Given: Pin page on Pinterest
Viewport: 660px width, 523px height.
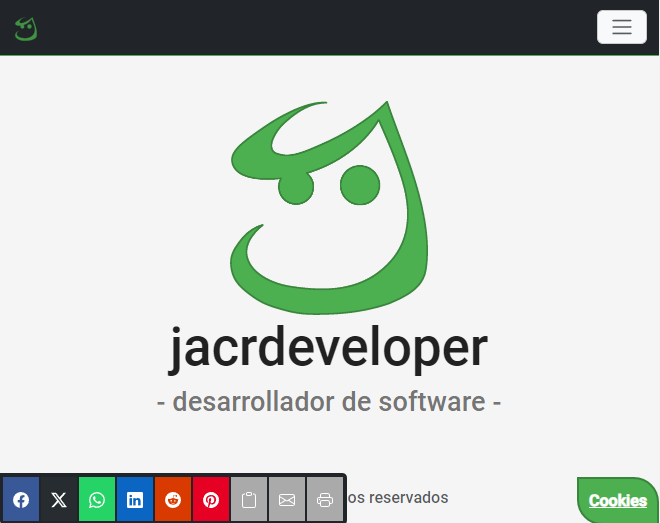Looking at the screenshot, I should point(211,499).
